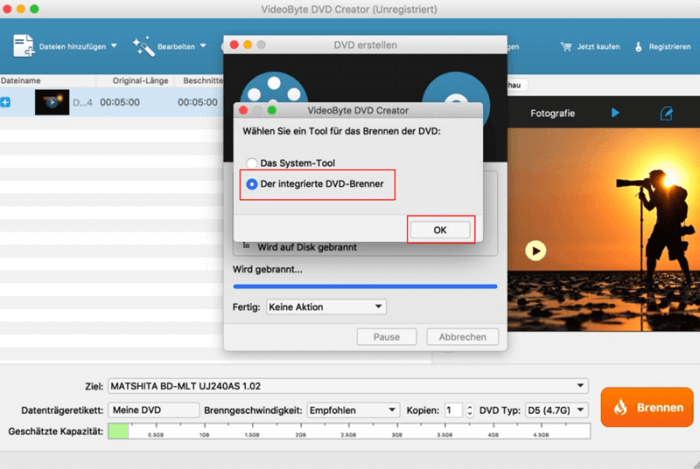Image resolution: width=700 pixels, height=469 pixels.
Task: Expand the Bearbeiten dropdown arrow
Action: pos(203,46)
